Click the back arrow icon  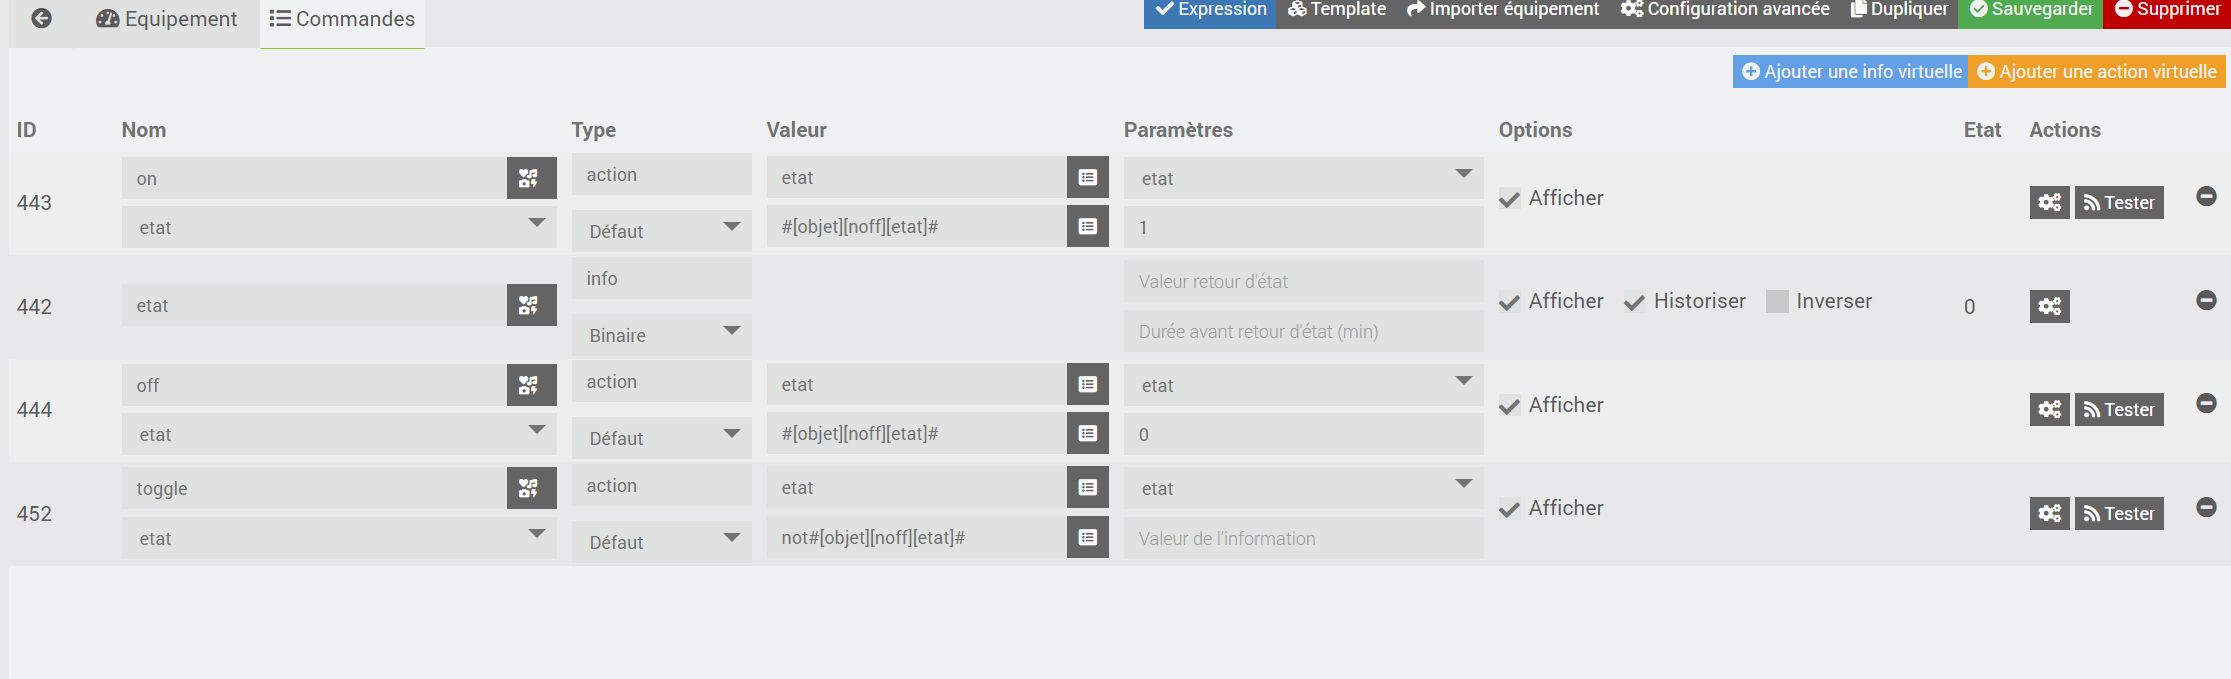click(x=41, y=18)
